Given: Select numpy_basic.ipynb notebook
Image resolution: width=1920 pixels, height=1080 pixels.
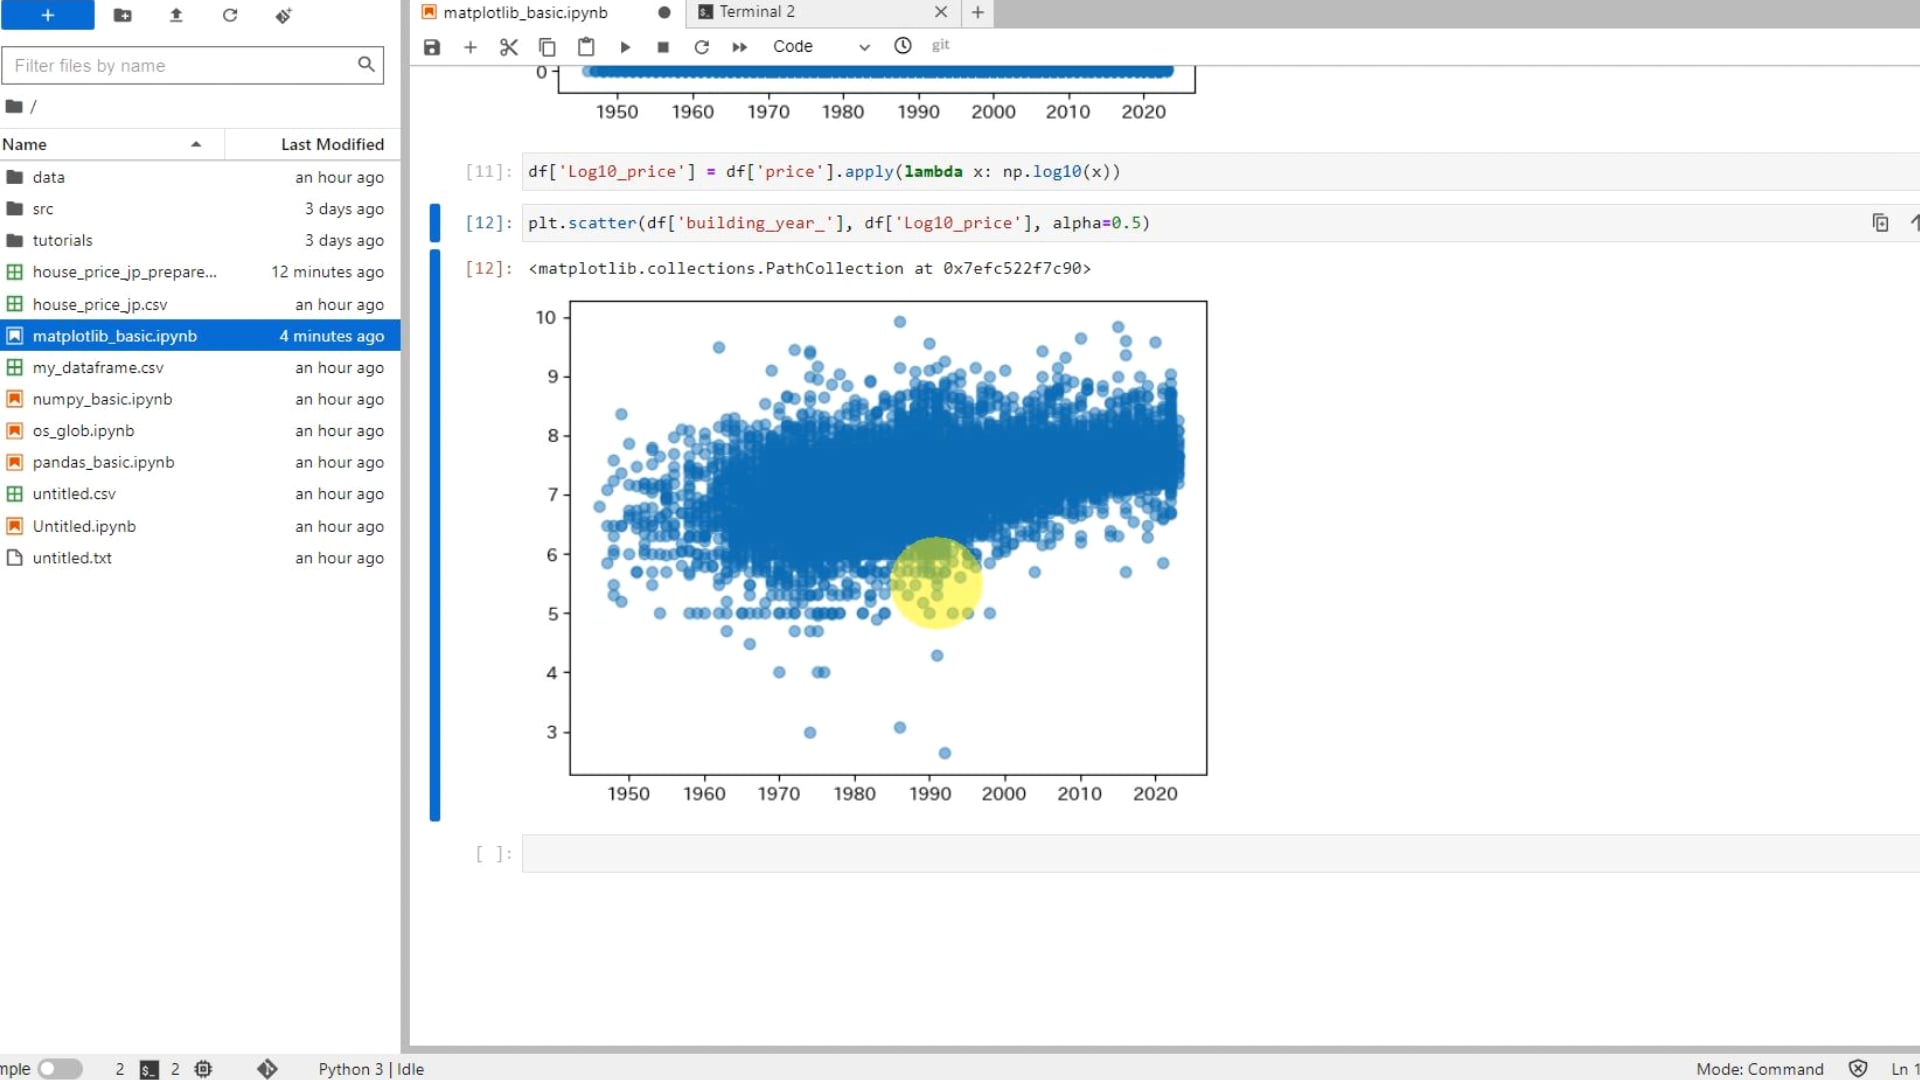Looking at the screenshot, I should tap(200, 399).
